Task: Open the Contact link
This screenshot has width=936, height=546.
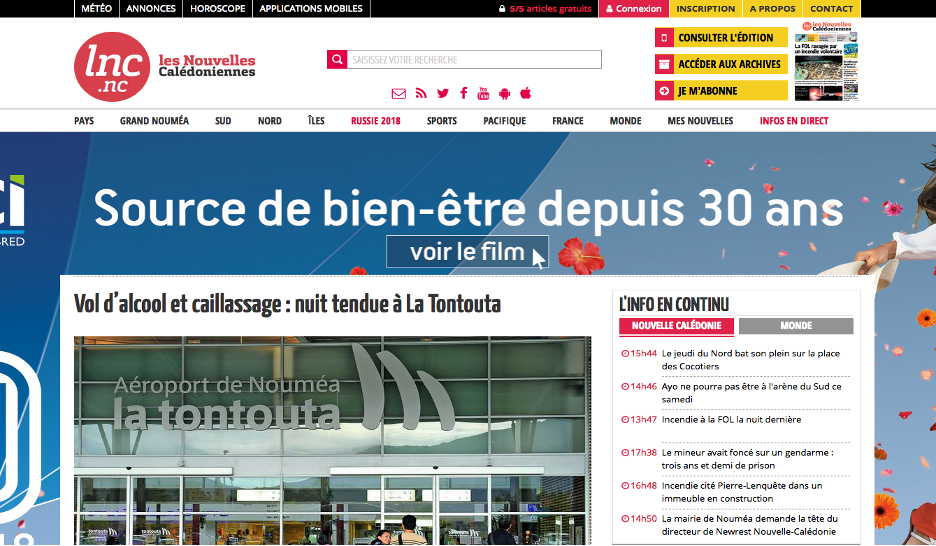Action: tap(832, 8)
